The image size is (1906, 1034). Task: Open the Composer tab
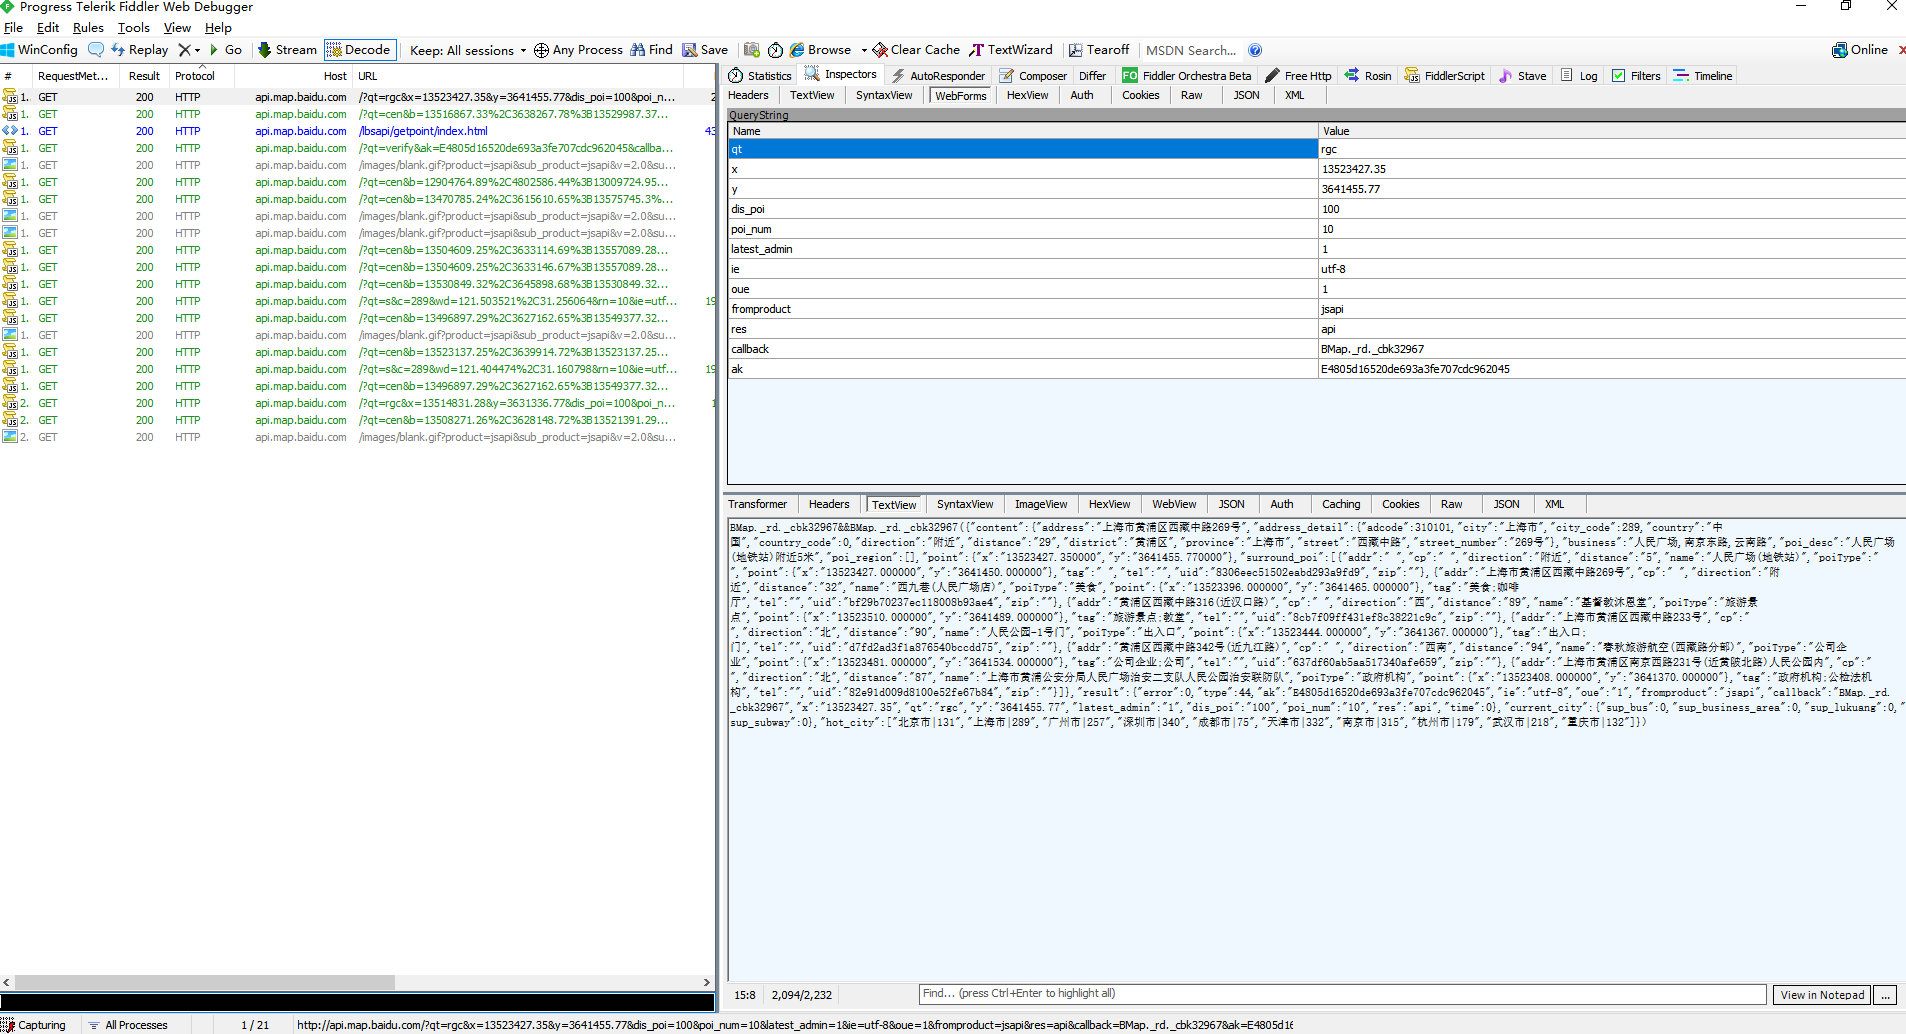pos(1034,76)
